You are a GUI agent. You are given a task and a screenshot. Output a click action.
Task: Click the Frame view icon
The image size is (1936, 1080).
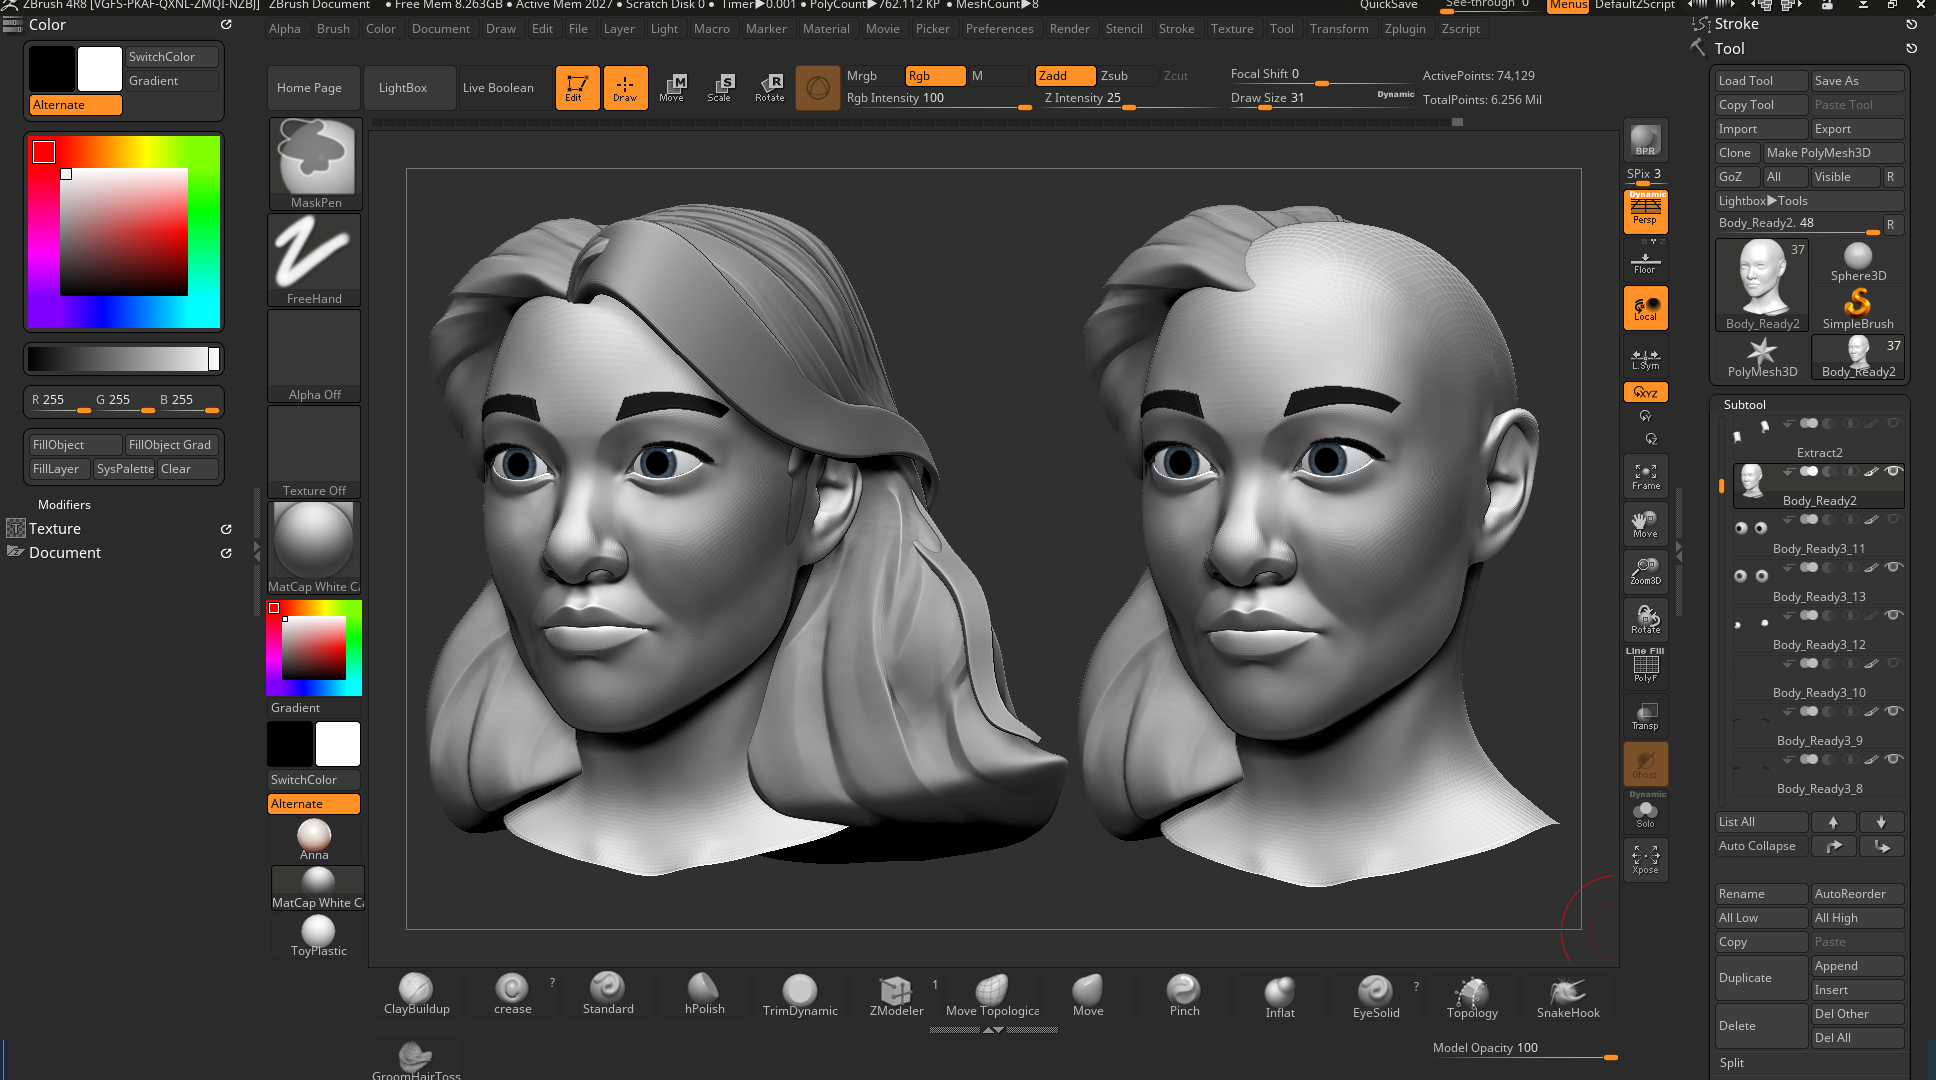(1645, 476)
